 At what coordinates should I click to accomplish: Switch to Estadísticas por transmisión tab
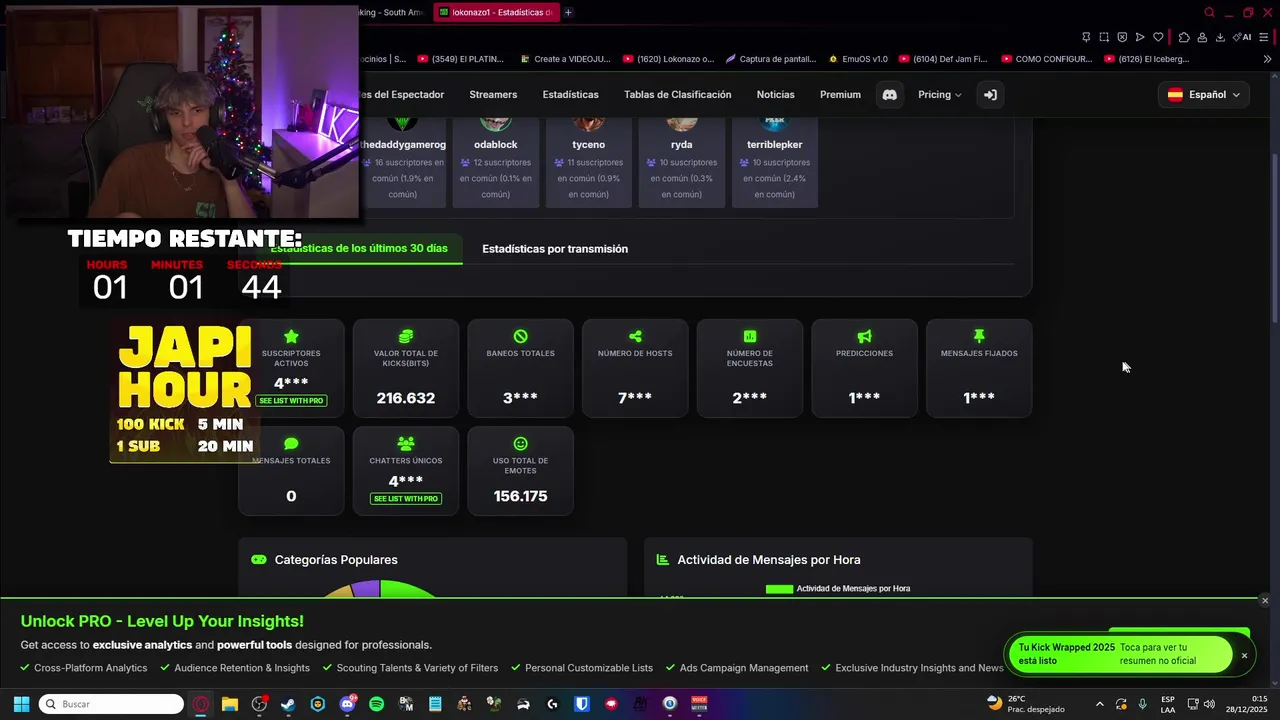coord(555,249)
